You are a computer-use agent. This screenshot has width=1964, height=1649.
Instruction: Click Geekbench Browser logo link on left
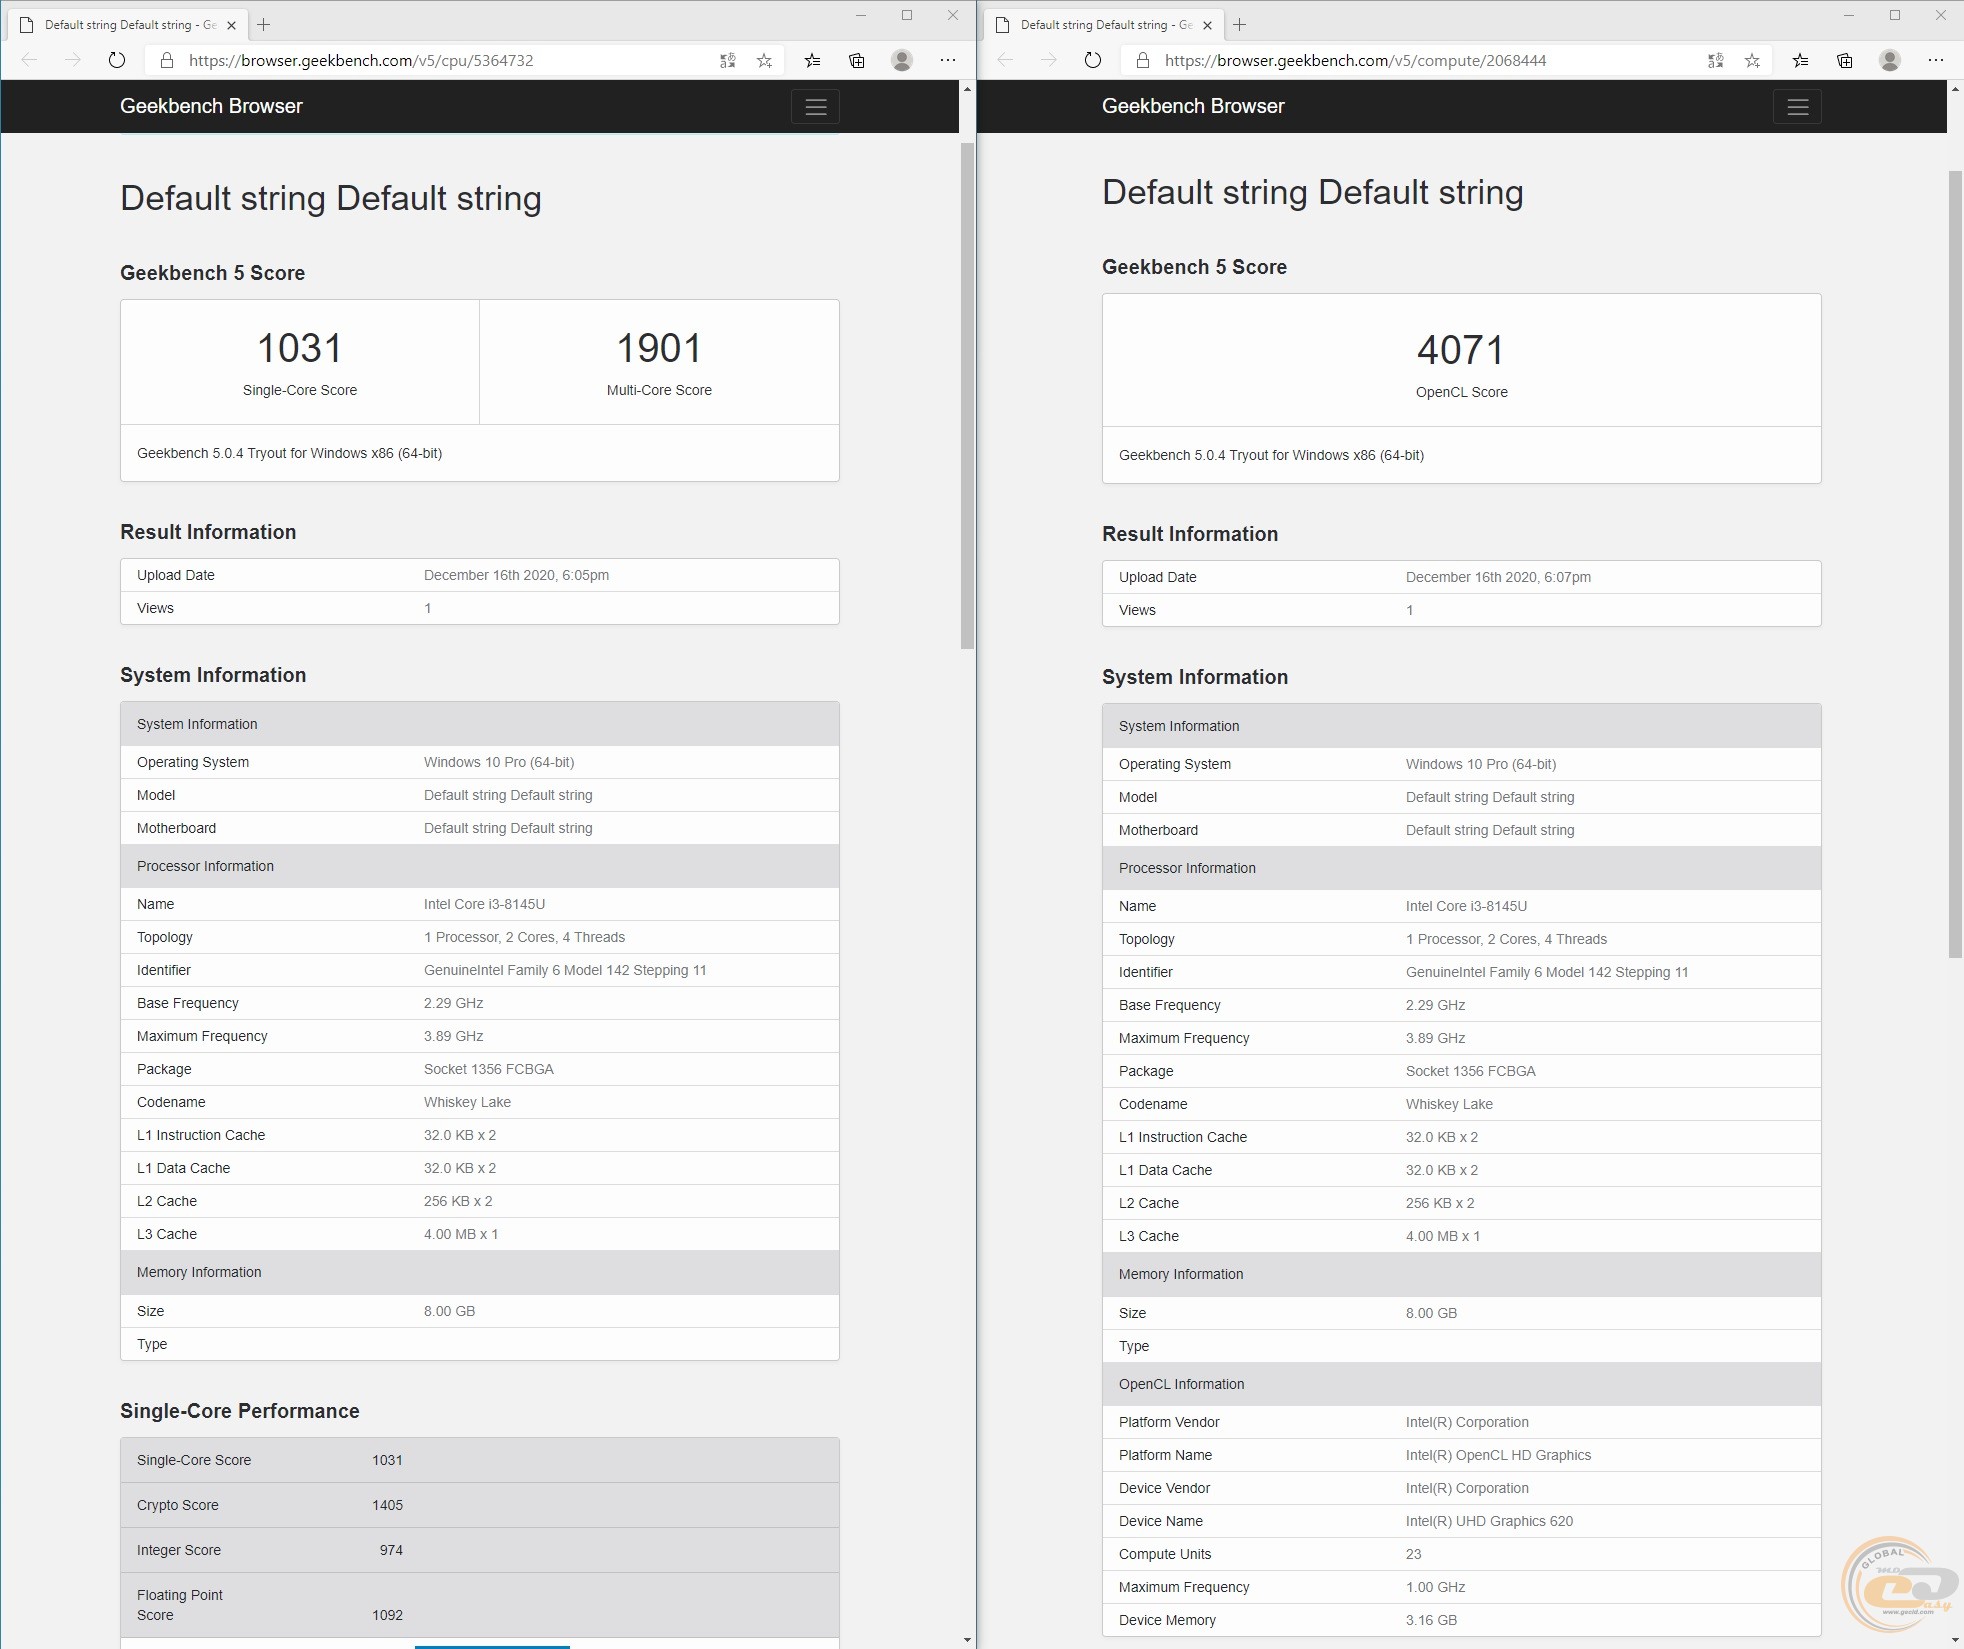[x=211, y=106]
